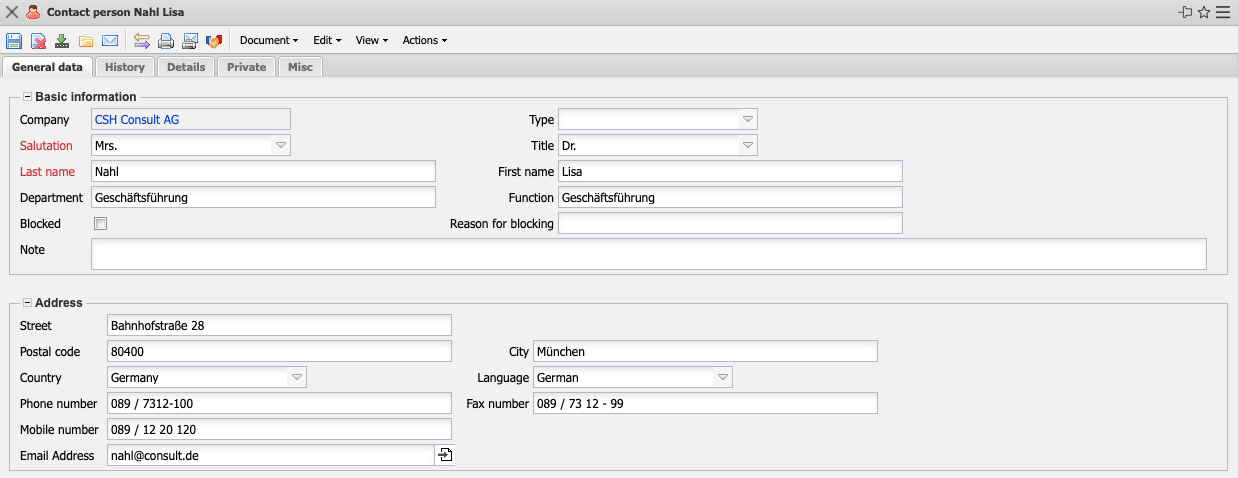Open the Salutation dropdown
The height and width of the screenshot is (478, 1239).
281,146
